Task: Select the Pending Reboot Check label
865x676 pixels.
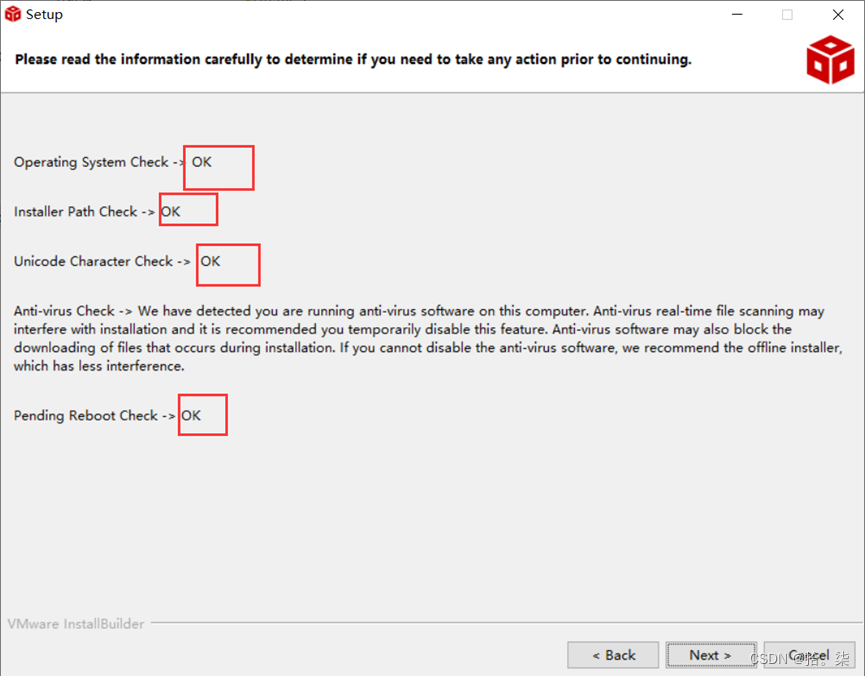Action: point(86,416)
